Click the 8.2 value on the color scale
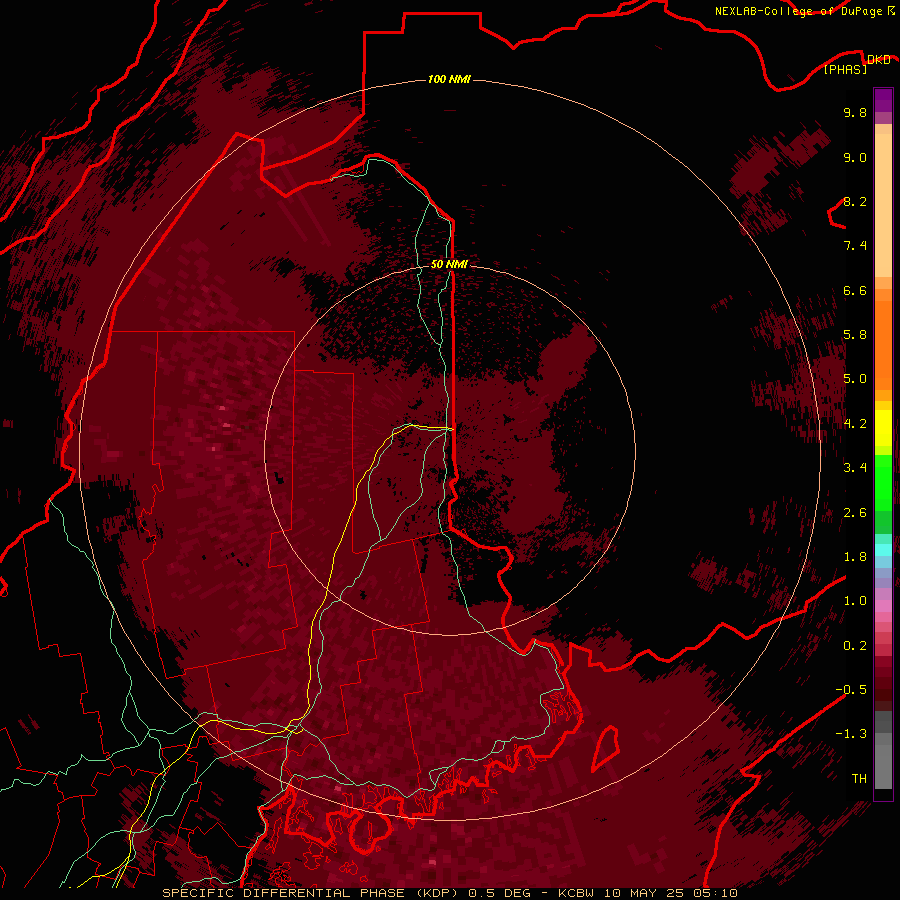Screen dimensions: 900x900 [855, 201]
